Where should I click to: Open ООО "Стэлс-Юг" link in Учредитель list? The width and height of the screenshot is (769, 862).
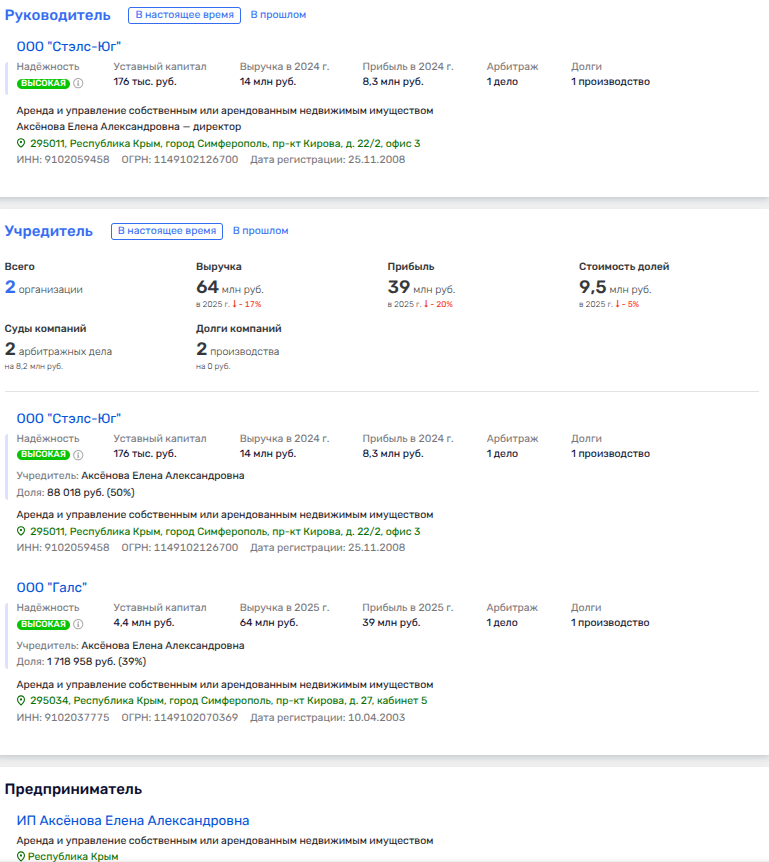(x=69, y=418)
